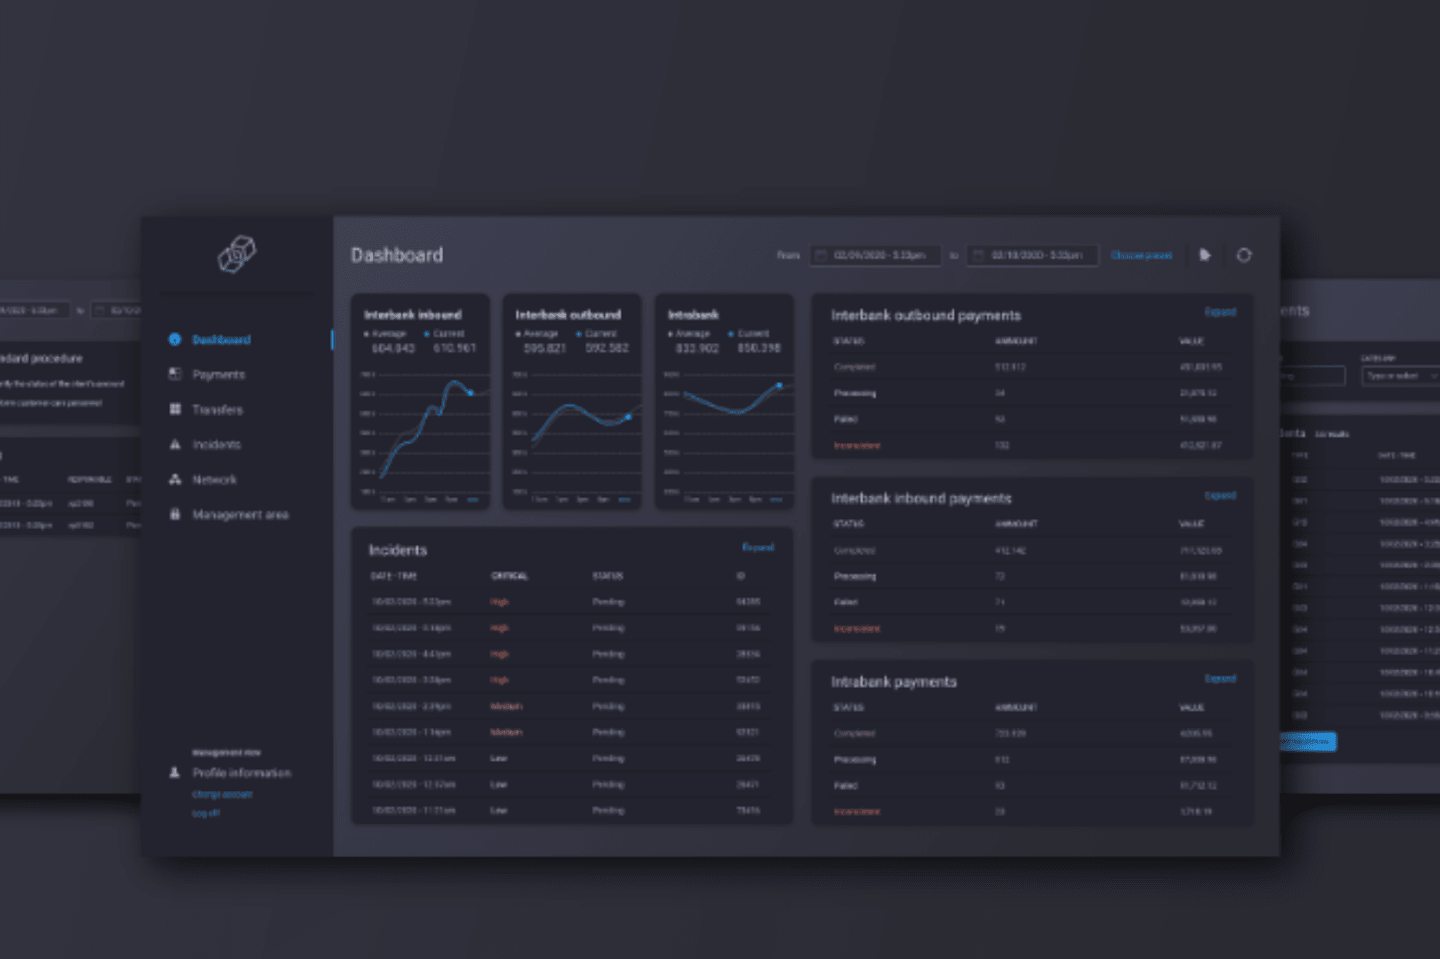Expand the Interbank inbound payments panel
The width and height of the screenshot is (1440, 959).
coord(1220,495)
